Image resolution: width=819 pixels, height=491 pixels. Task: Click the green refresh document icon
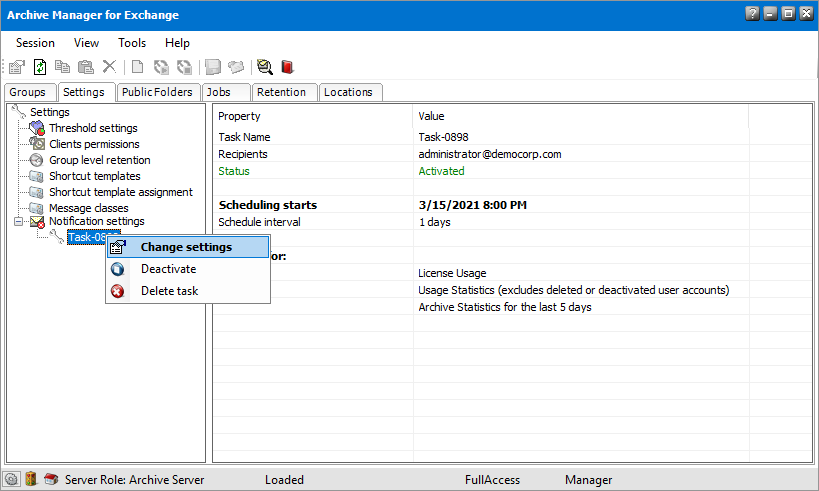point(40,67)
